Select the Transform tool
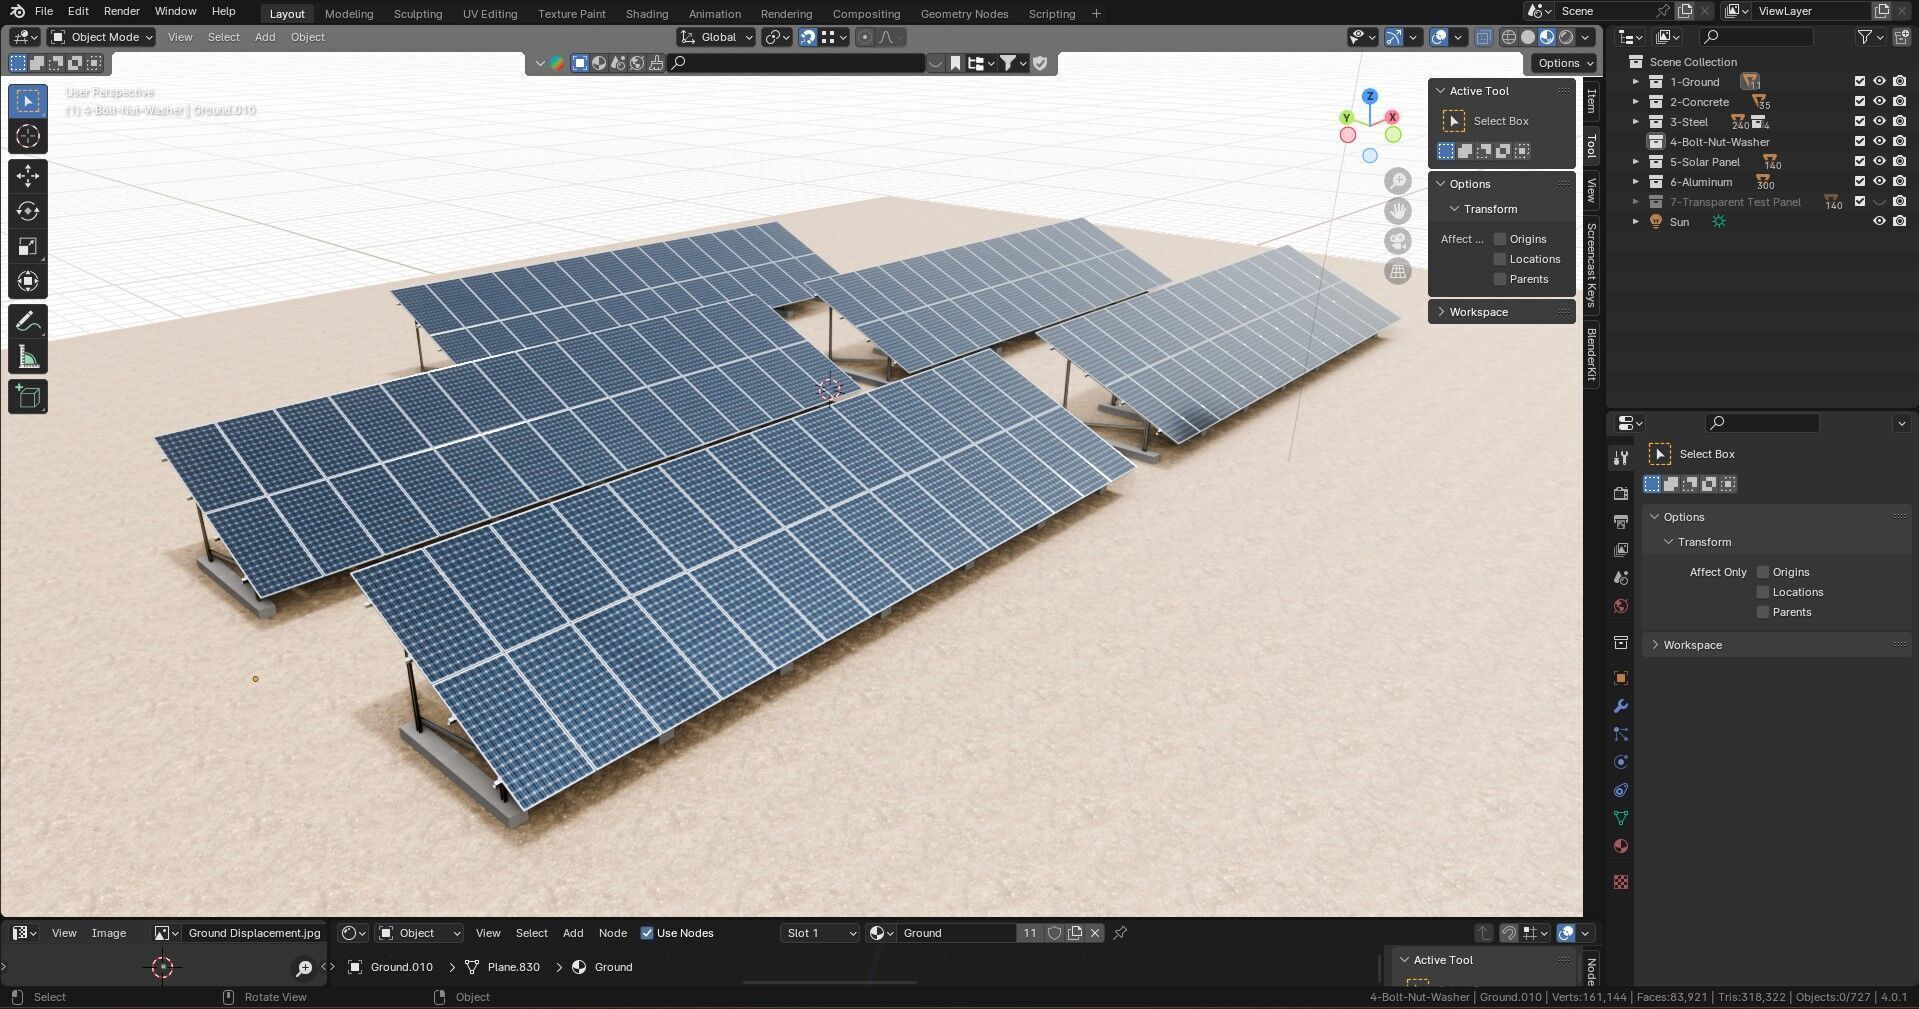Viewport: 1919px width, 1009px height. (x=28, y=281)
